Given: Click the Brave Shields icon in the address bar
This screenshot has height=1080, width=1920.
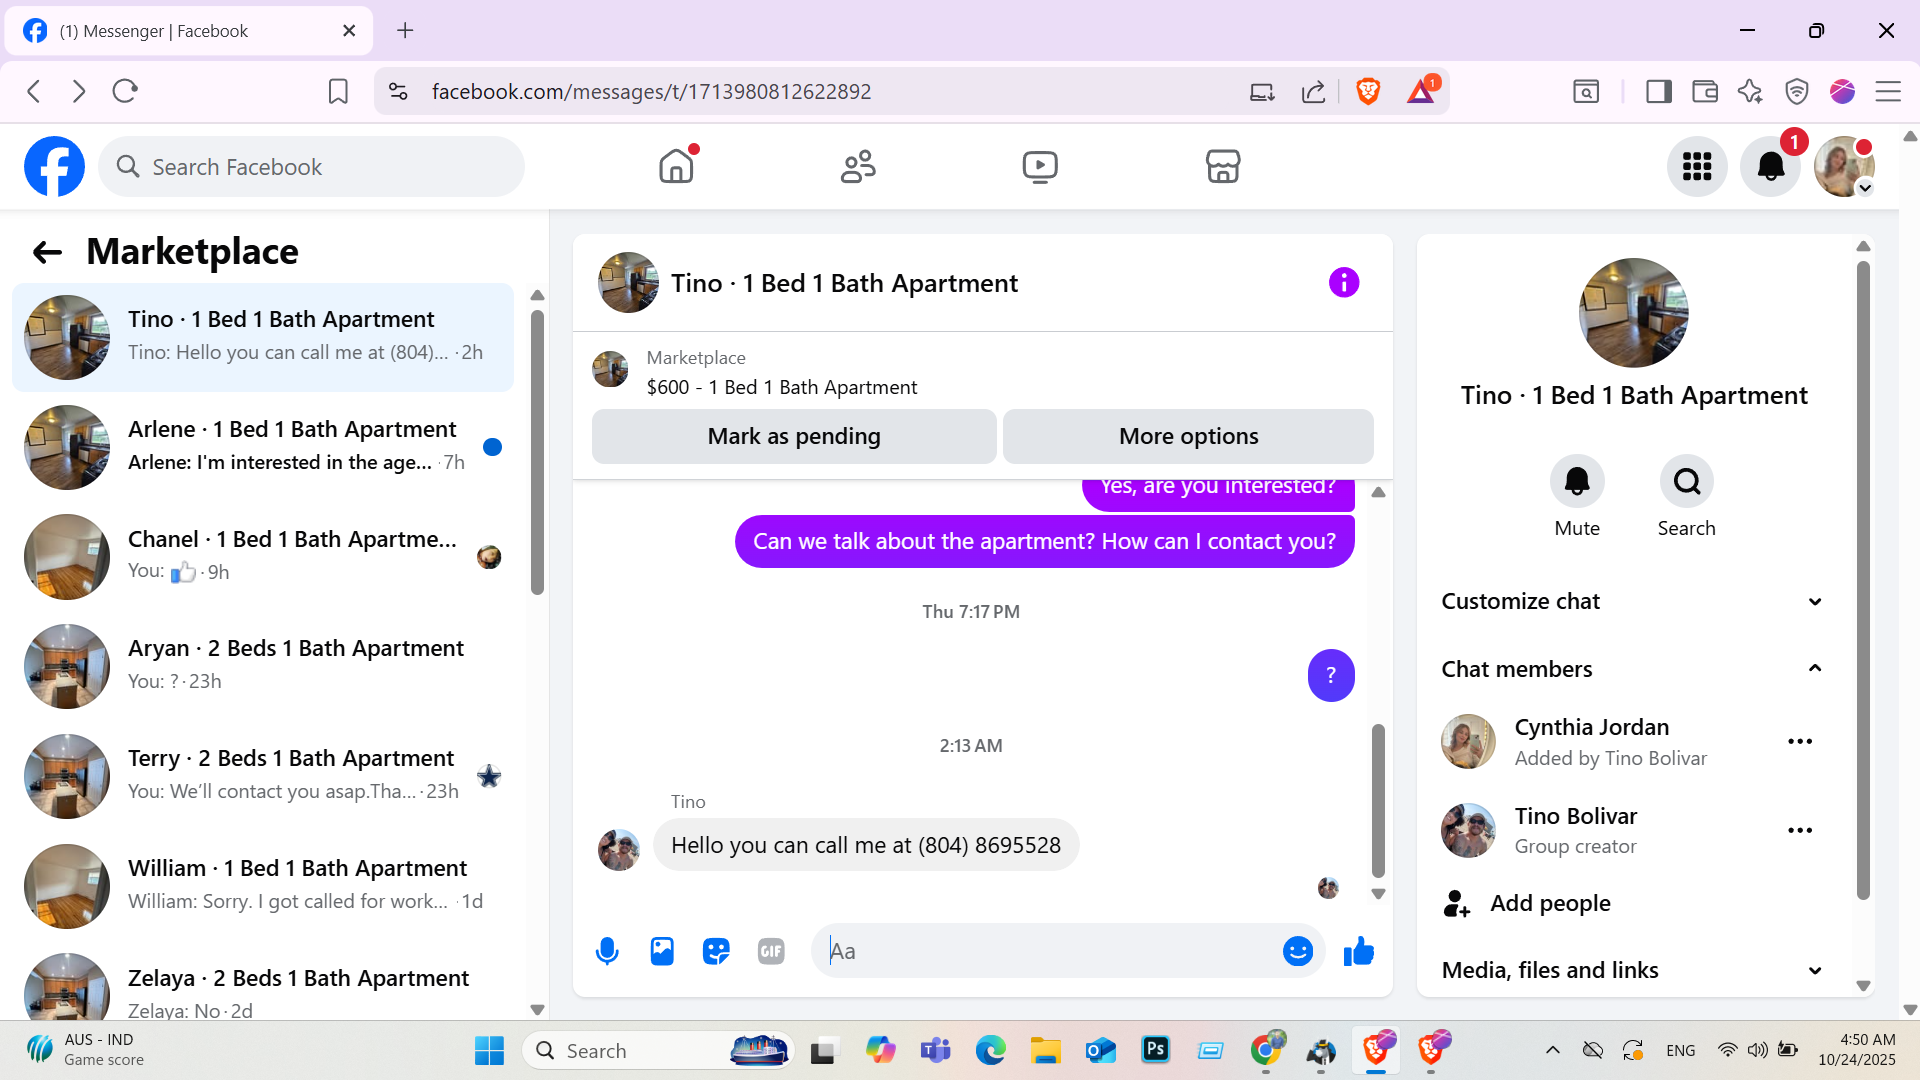Looking at the screenshot, I should 1368,92.
